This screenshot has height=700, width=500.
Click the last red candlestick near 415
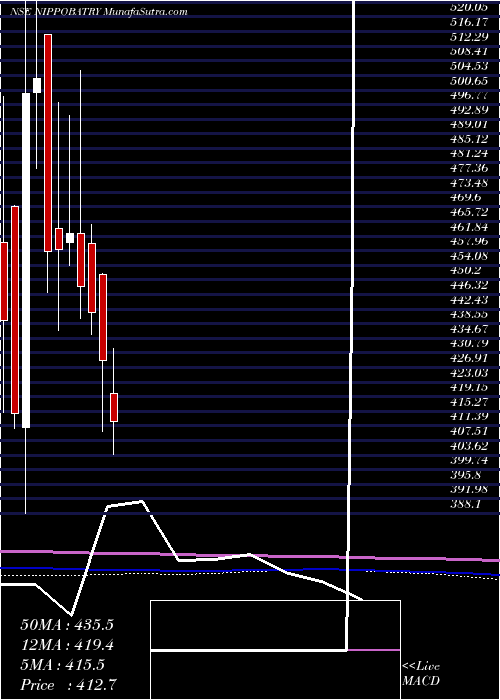tap(114, 407)
